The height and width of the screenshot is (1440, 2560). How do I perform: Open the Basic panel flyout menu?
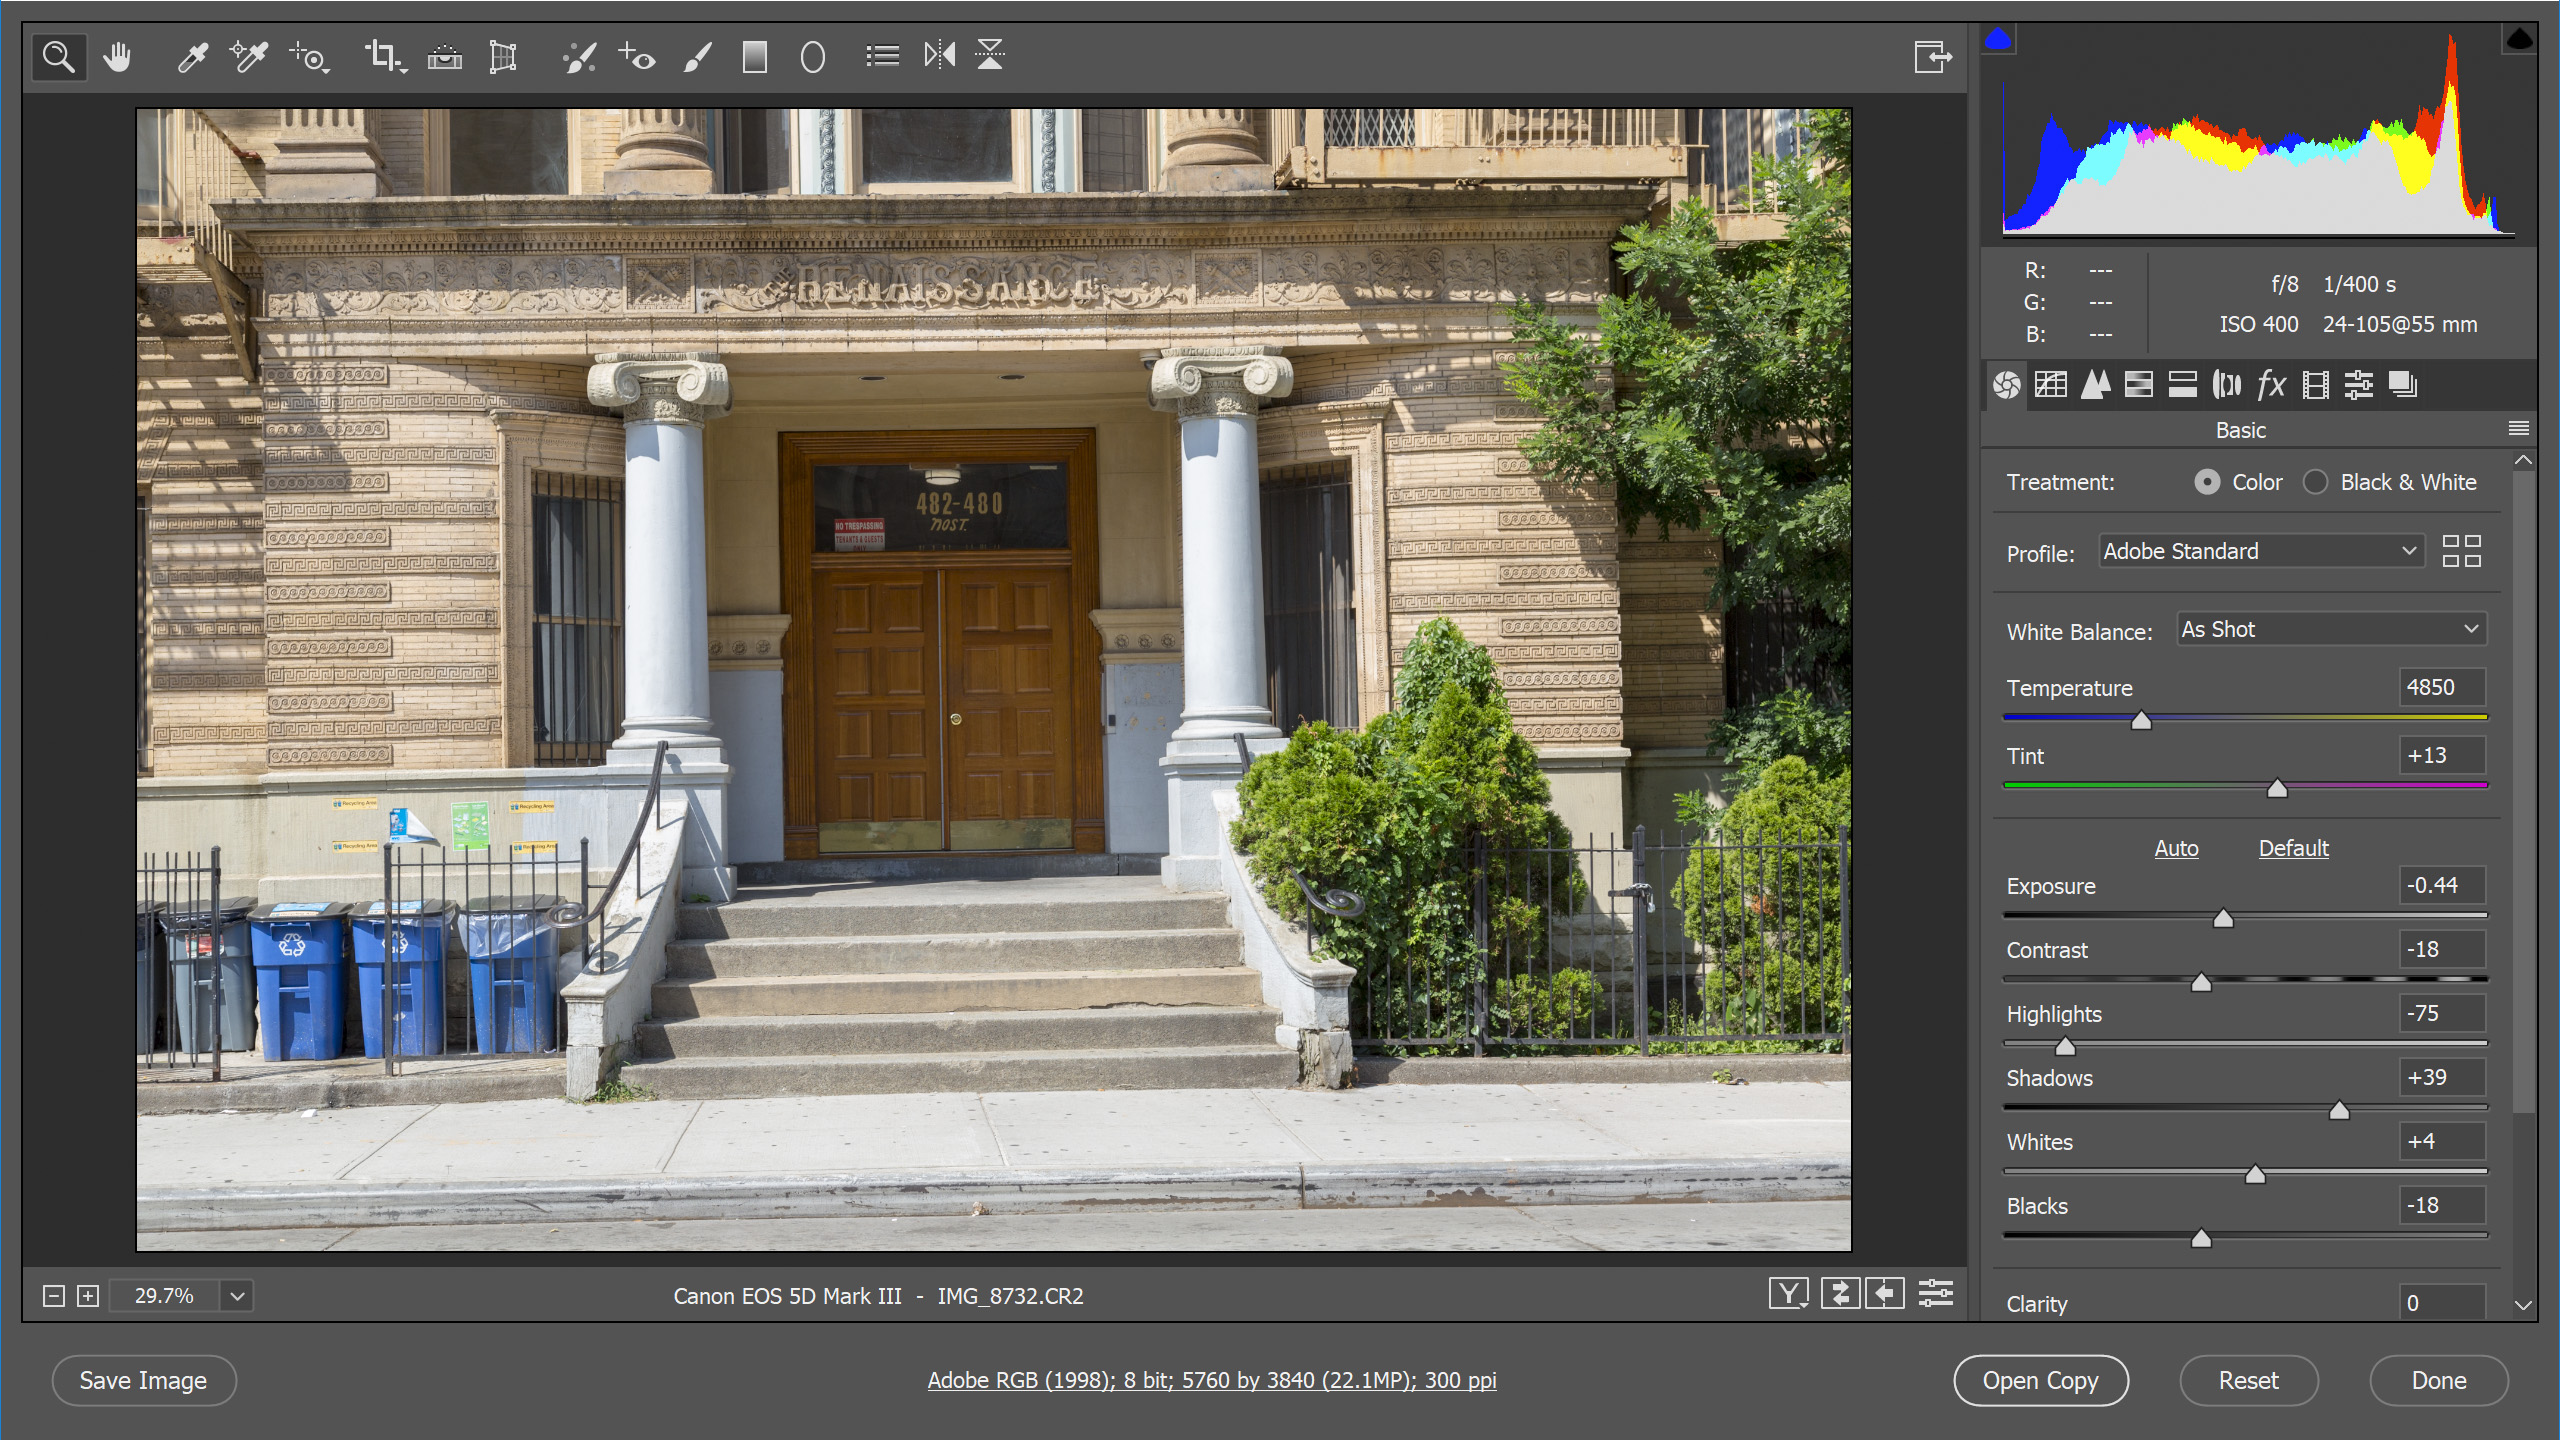pyautogui.click(x=2518, y=429)
